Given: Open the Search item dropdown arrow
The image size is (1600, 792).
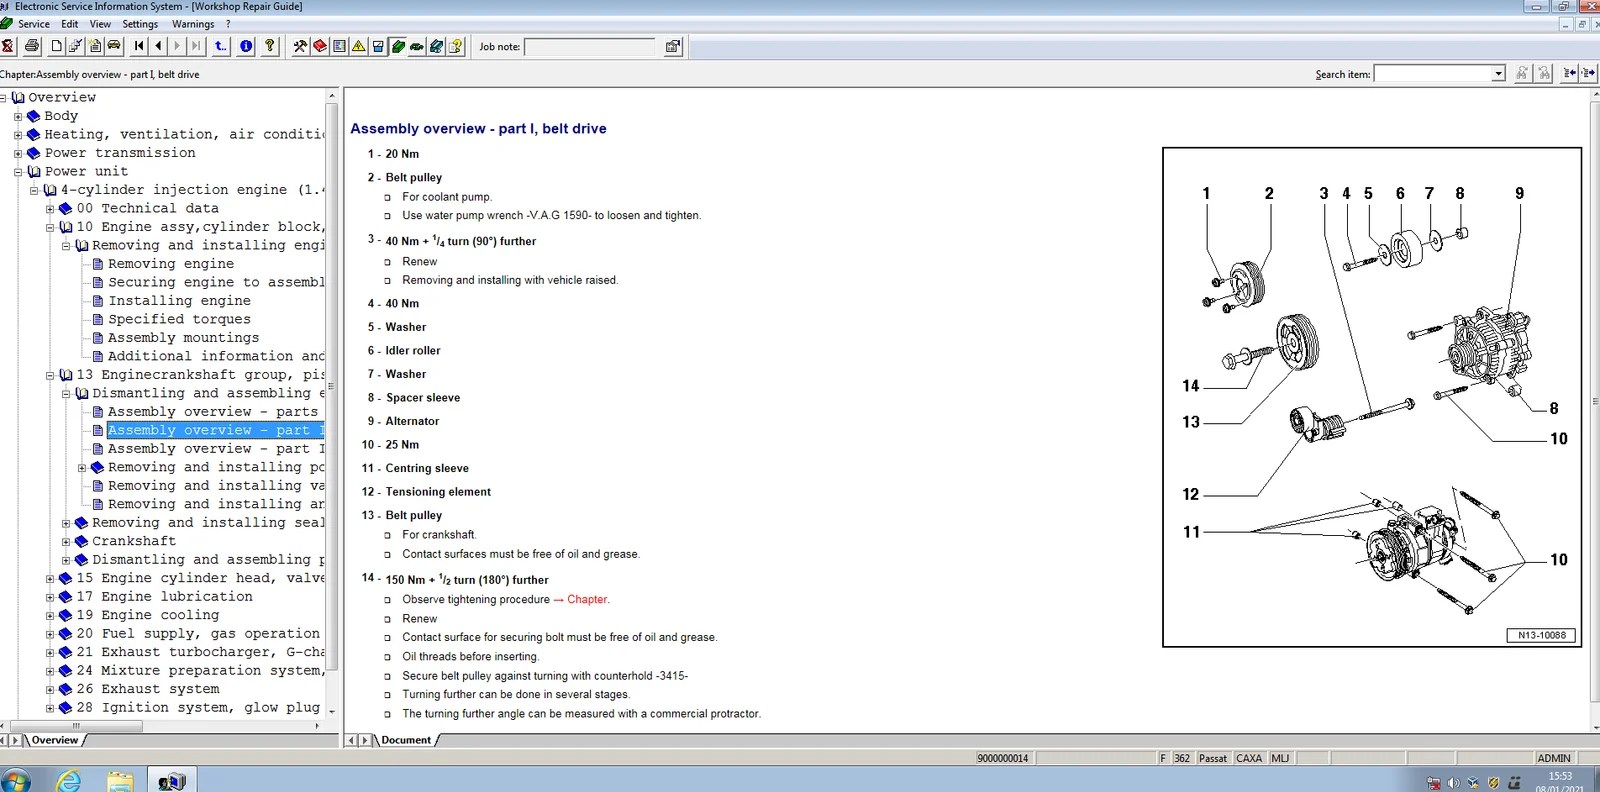Looking at the screenshot, I should (1498, 73).
